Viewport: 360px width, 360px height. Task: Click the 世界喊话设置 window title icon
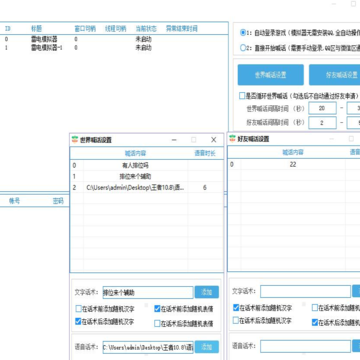point(75,140)
